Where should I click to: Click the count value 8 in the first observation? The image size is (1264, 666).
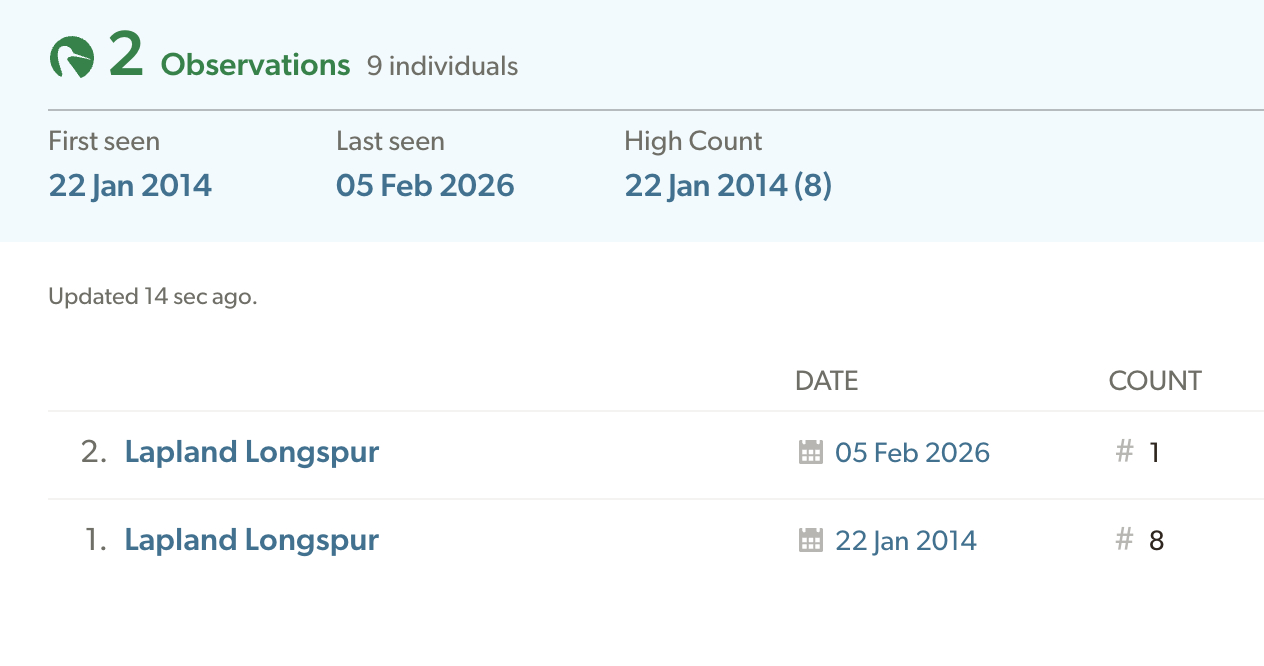[x=1156, y=542]
